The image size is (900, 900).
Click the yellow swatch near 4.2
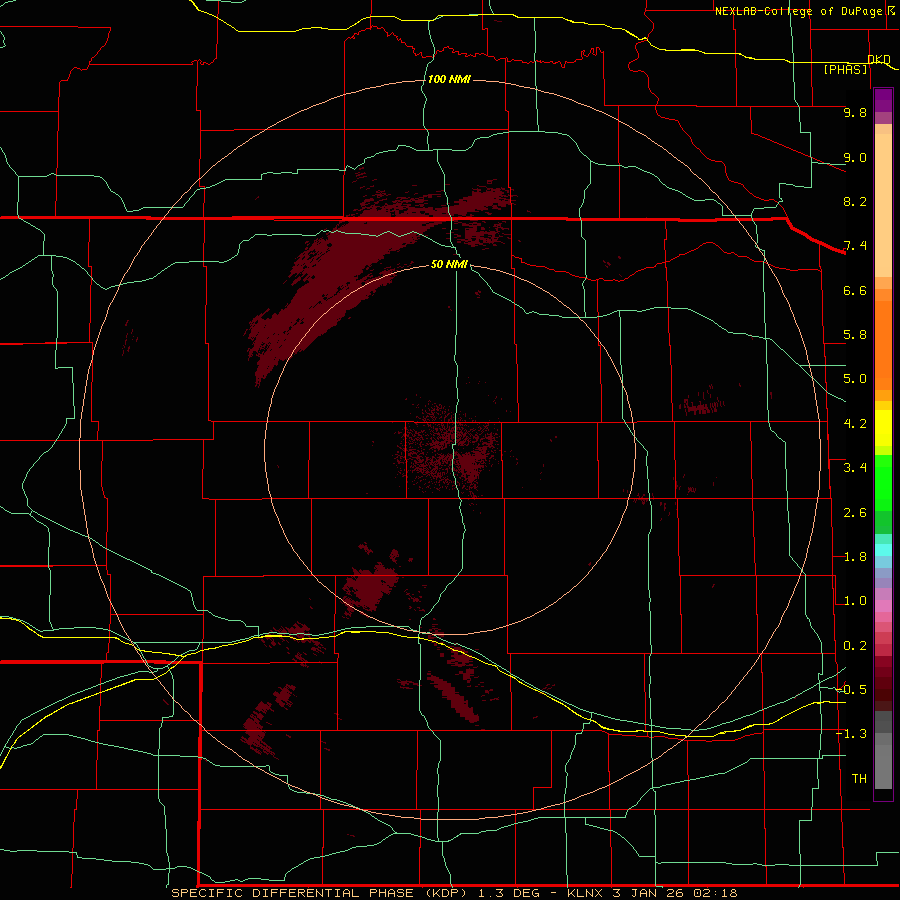(883, 428)
